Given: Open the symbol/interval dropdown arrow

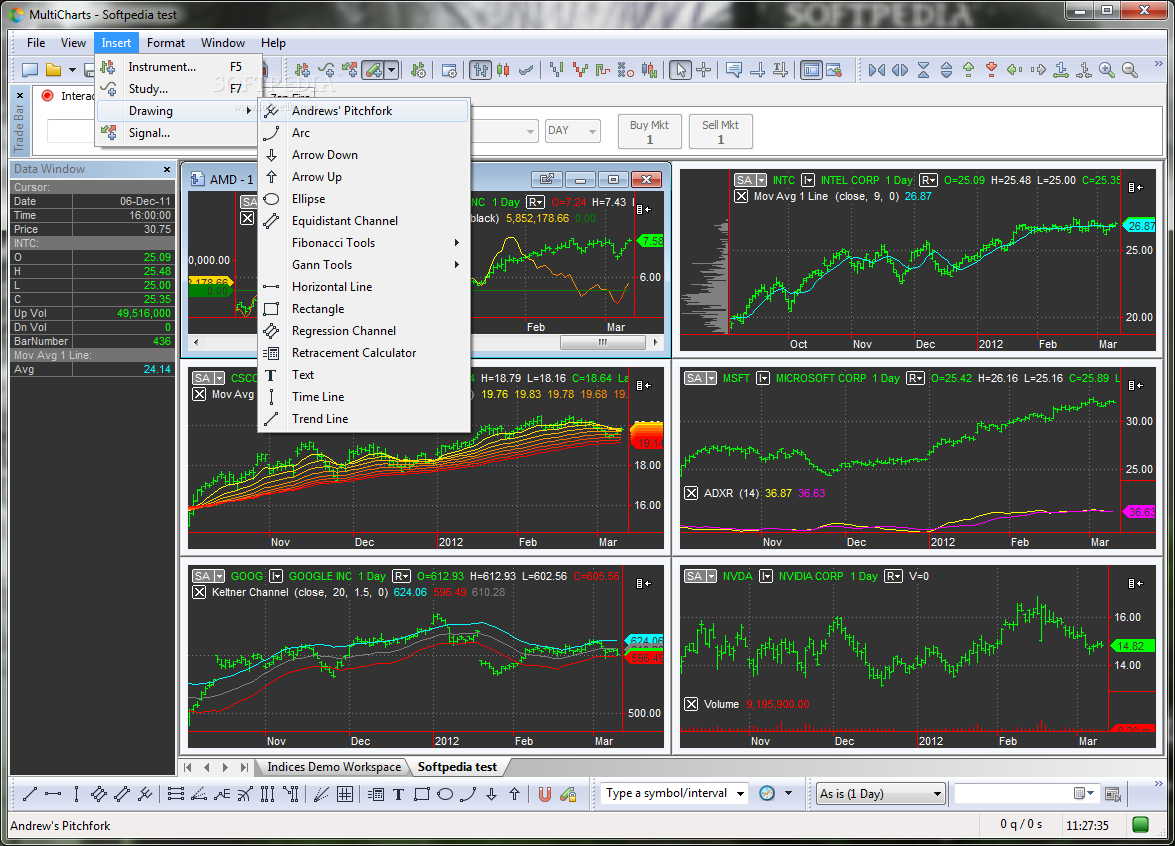Looking at the screenshot, I should (x=740, y=794).
